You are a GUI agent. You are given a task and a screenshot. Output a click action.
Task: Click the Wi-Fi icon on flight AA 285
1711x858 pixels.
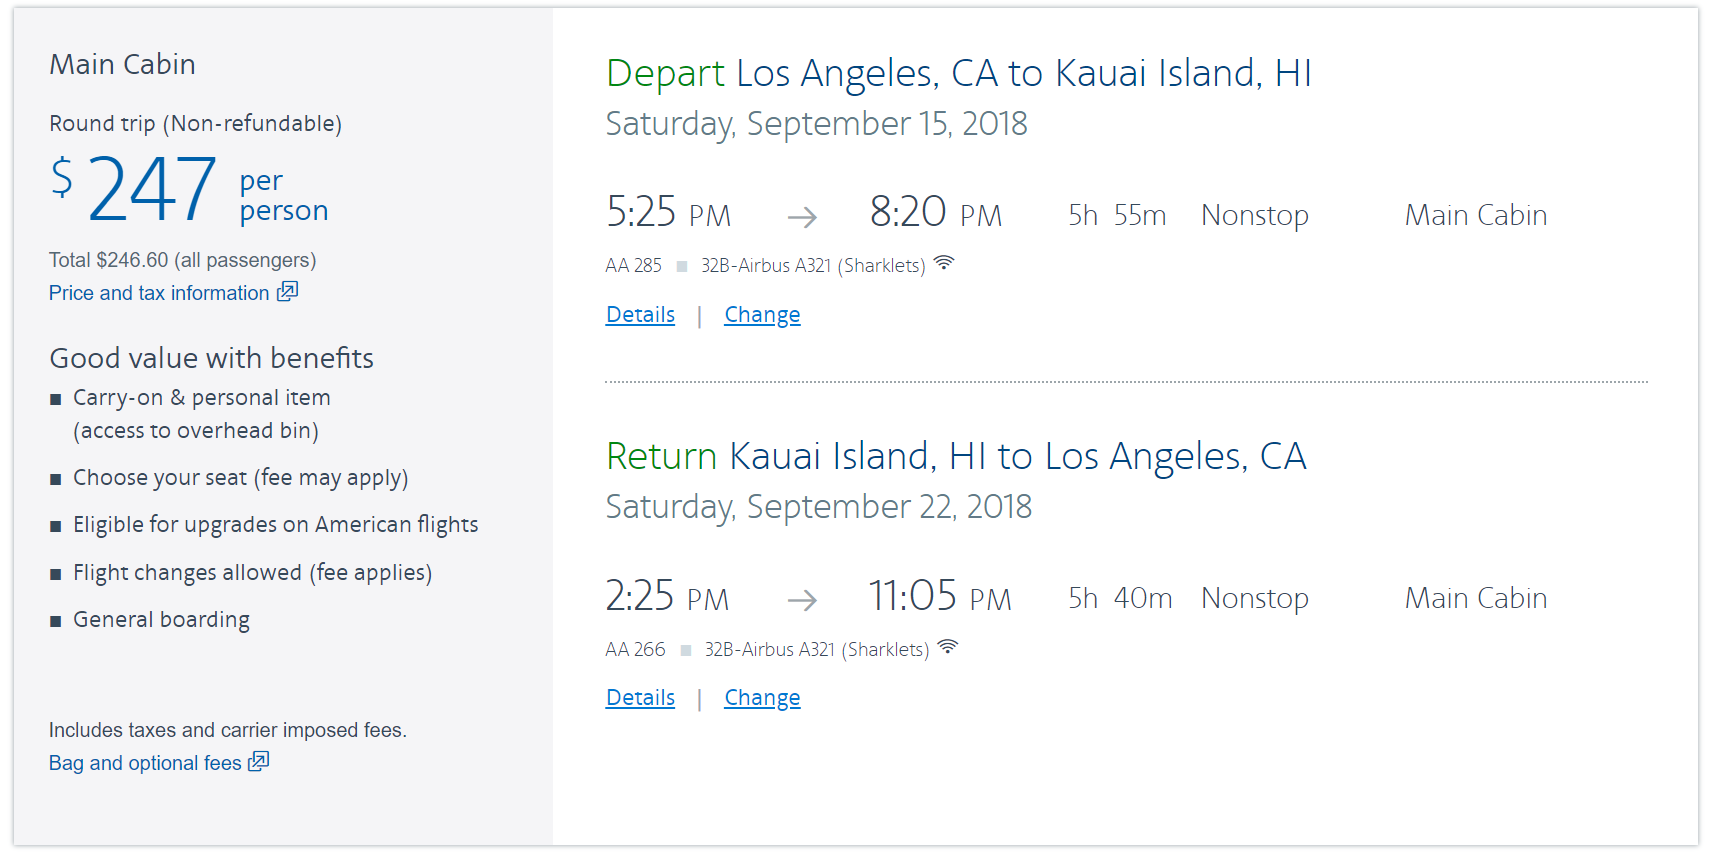tap(944, 263)
